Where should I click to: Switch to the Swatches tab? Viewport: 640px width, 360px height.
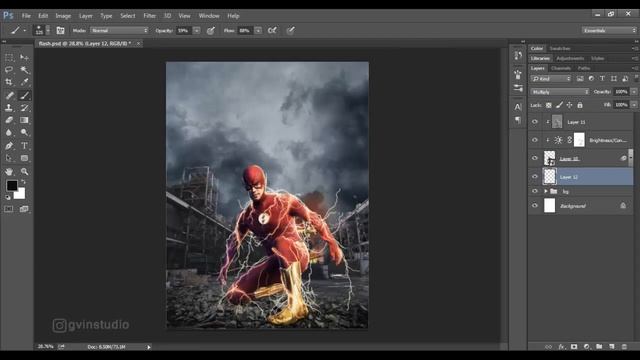pyautogui.click(x=560, y=49)
